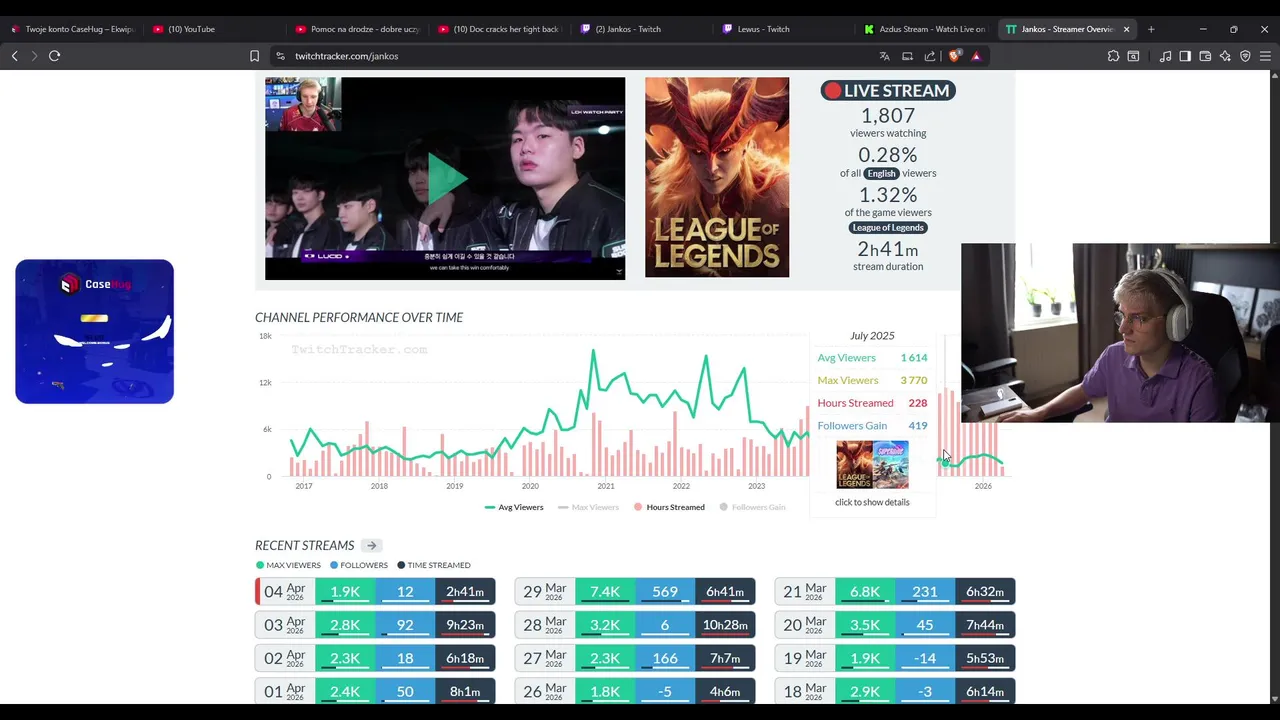Open Brave Shields lion icon
This screenshot has width=1280, height=720.
[954, 56]
